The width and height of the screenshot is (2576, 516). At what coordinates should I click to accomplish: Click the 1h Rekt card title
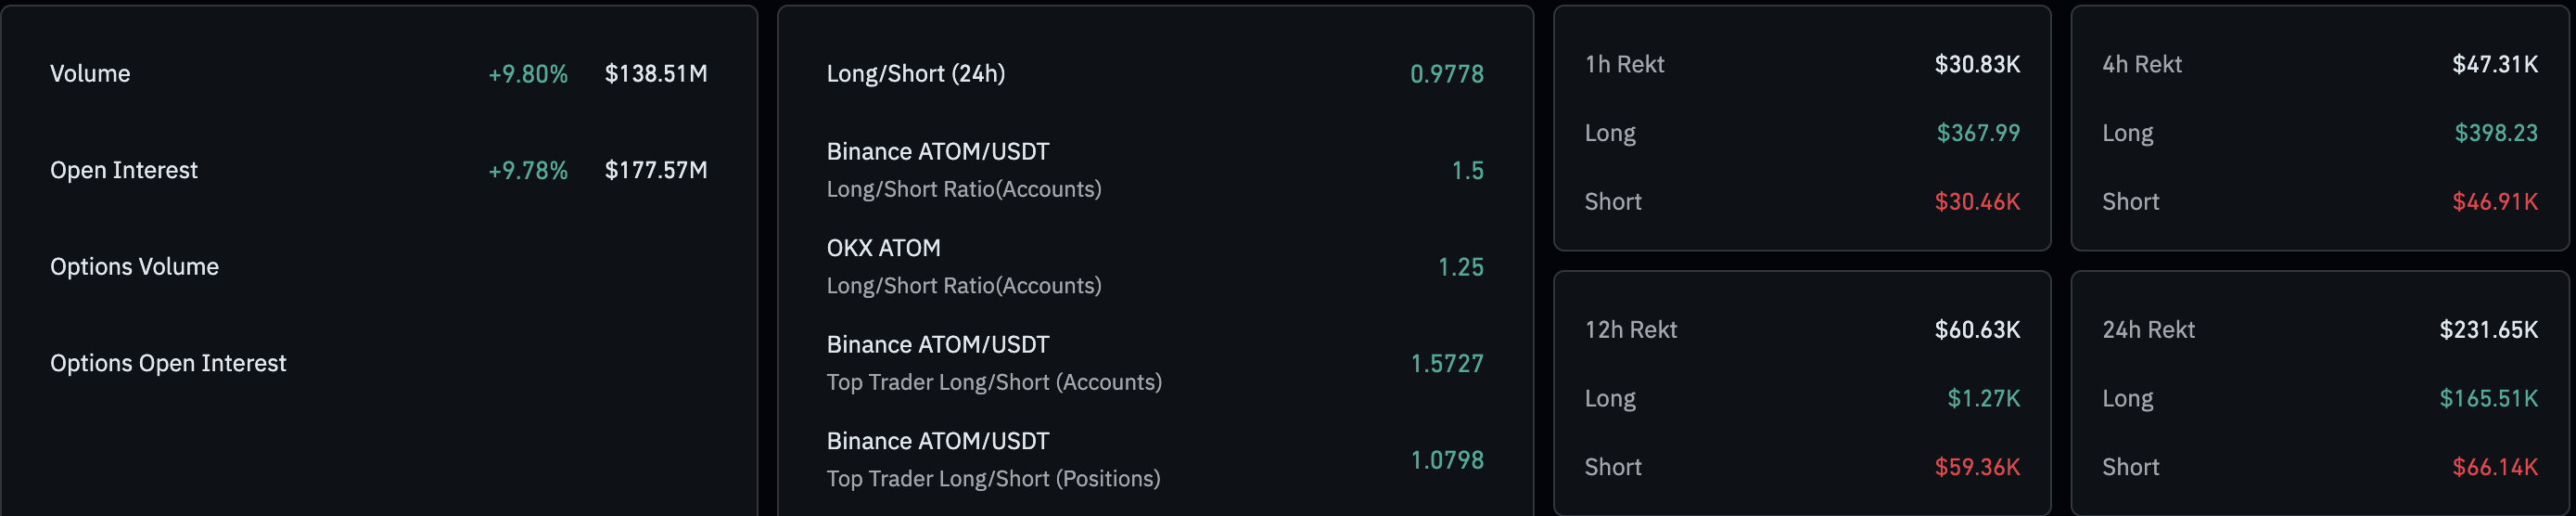coord(1624,65)
